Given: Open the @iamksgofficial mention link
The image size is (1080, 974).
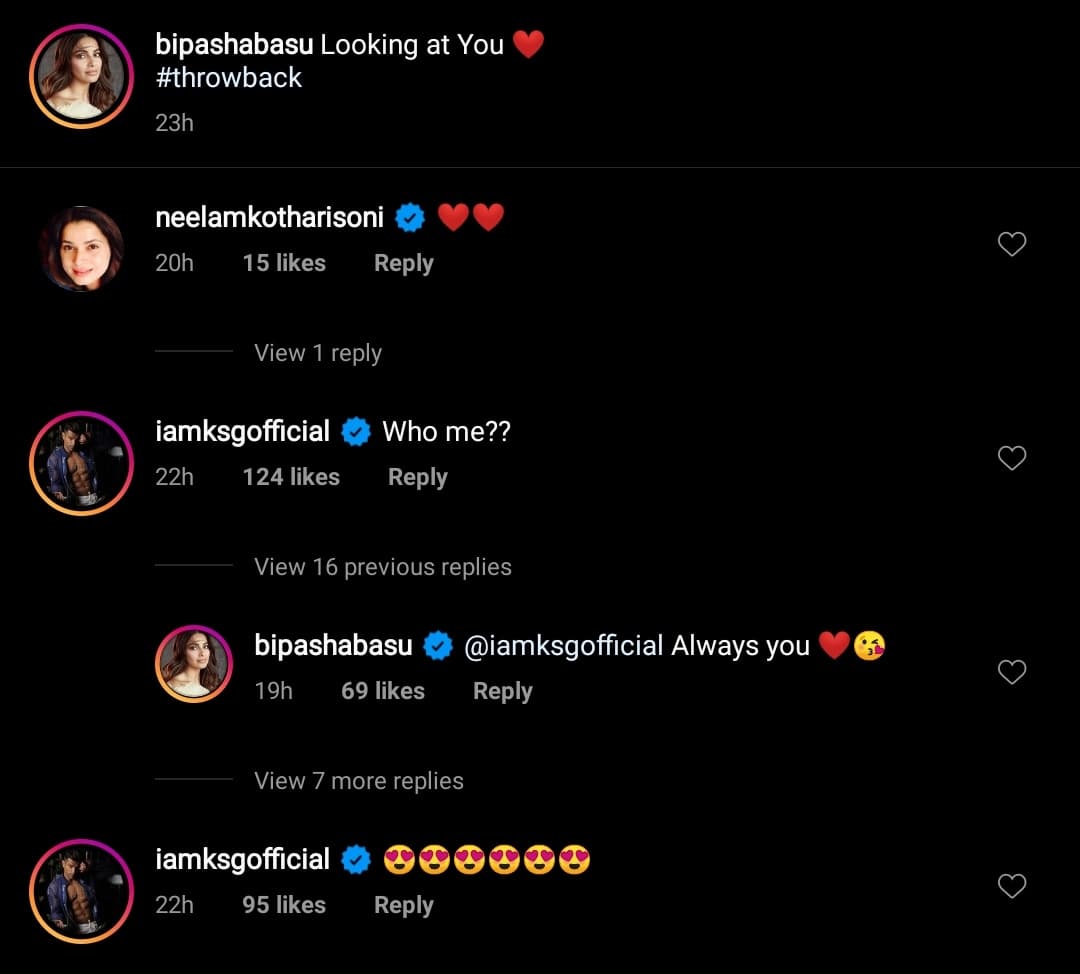Looking at the screenshot, I should pos(564,646).
